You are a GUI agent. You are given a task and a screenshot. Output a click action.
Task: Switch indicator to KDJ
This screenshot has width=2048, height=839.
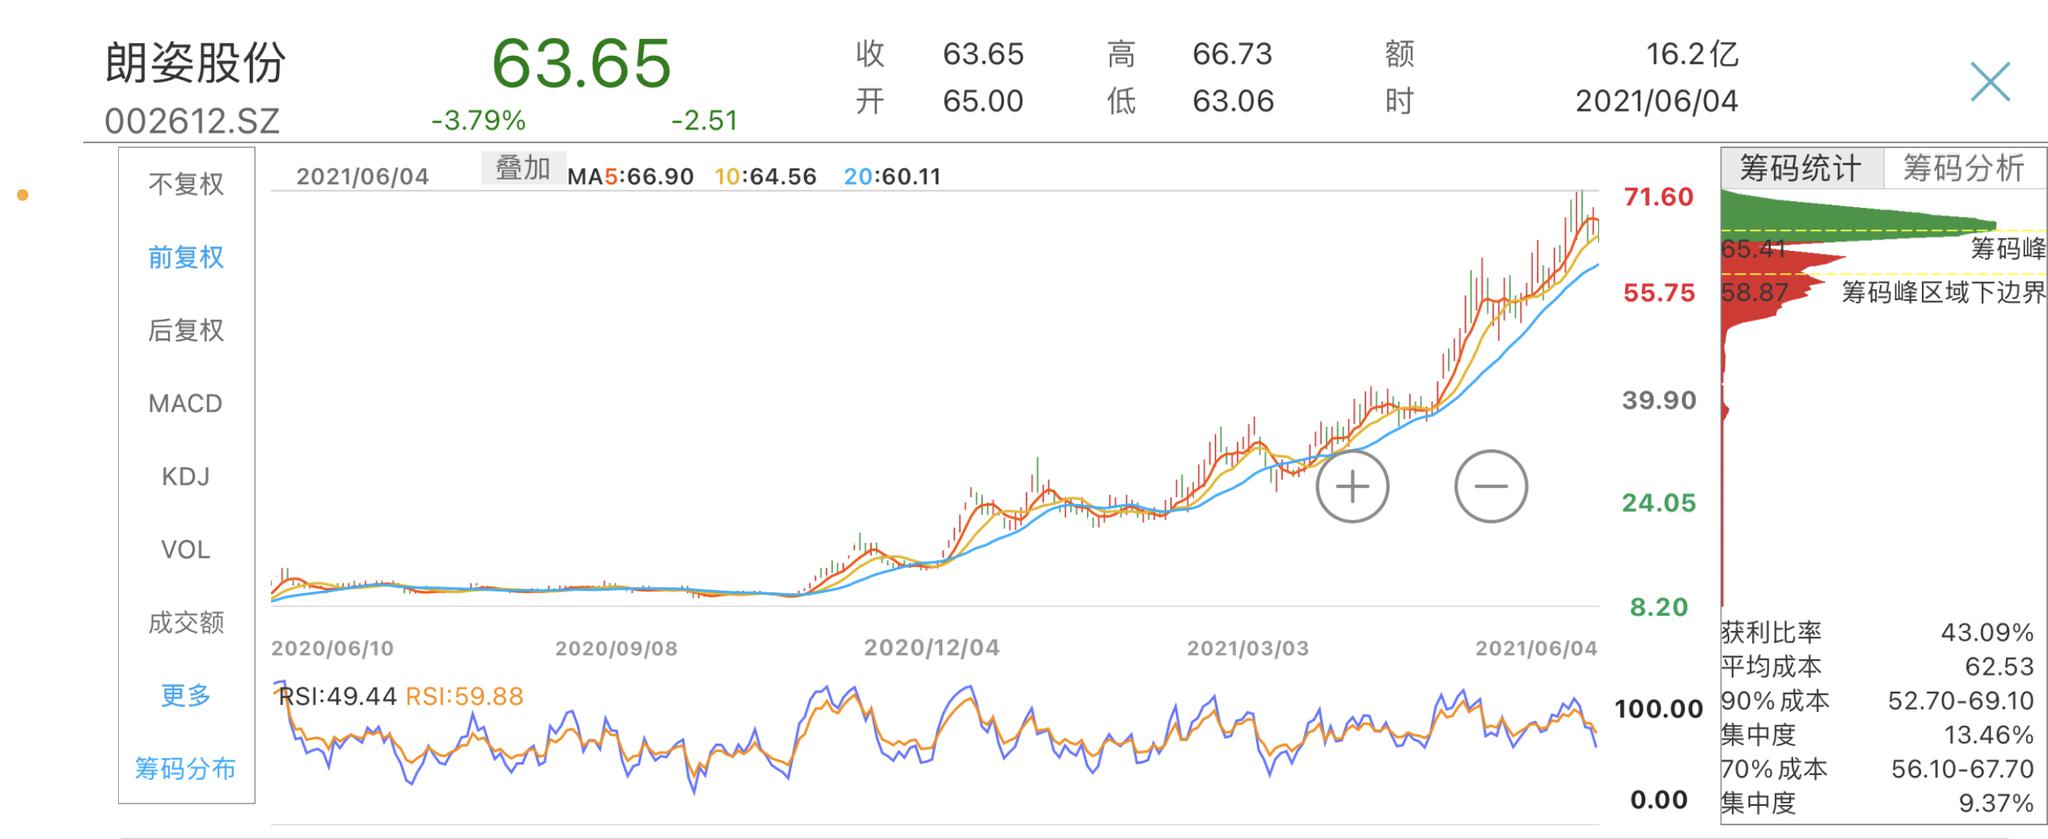186,476
